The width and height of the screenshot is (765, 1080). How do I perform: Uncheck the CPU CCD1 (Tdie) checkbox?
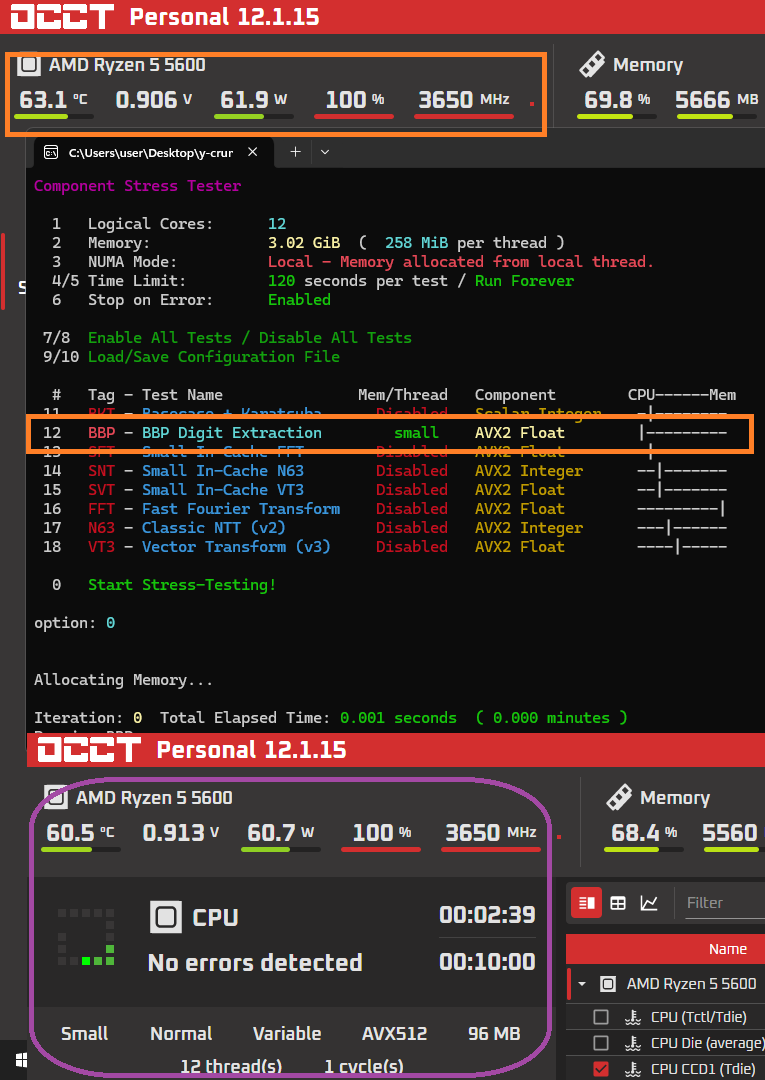click(x=601, y=1069)
